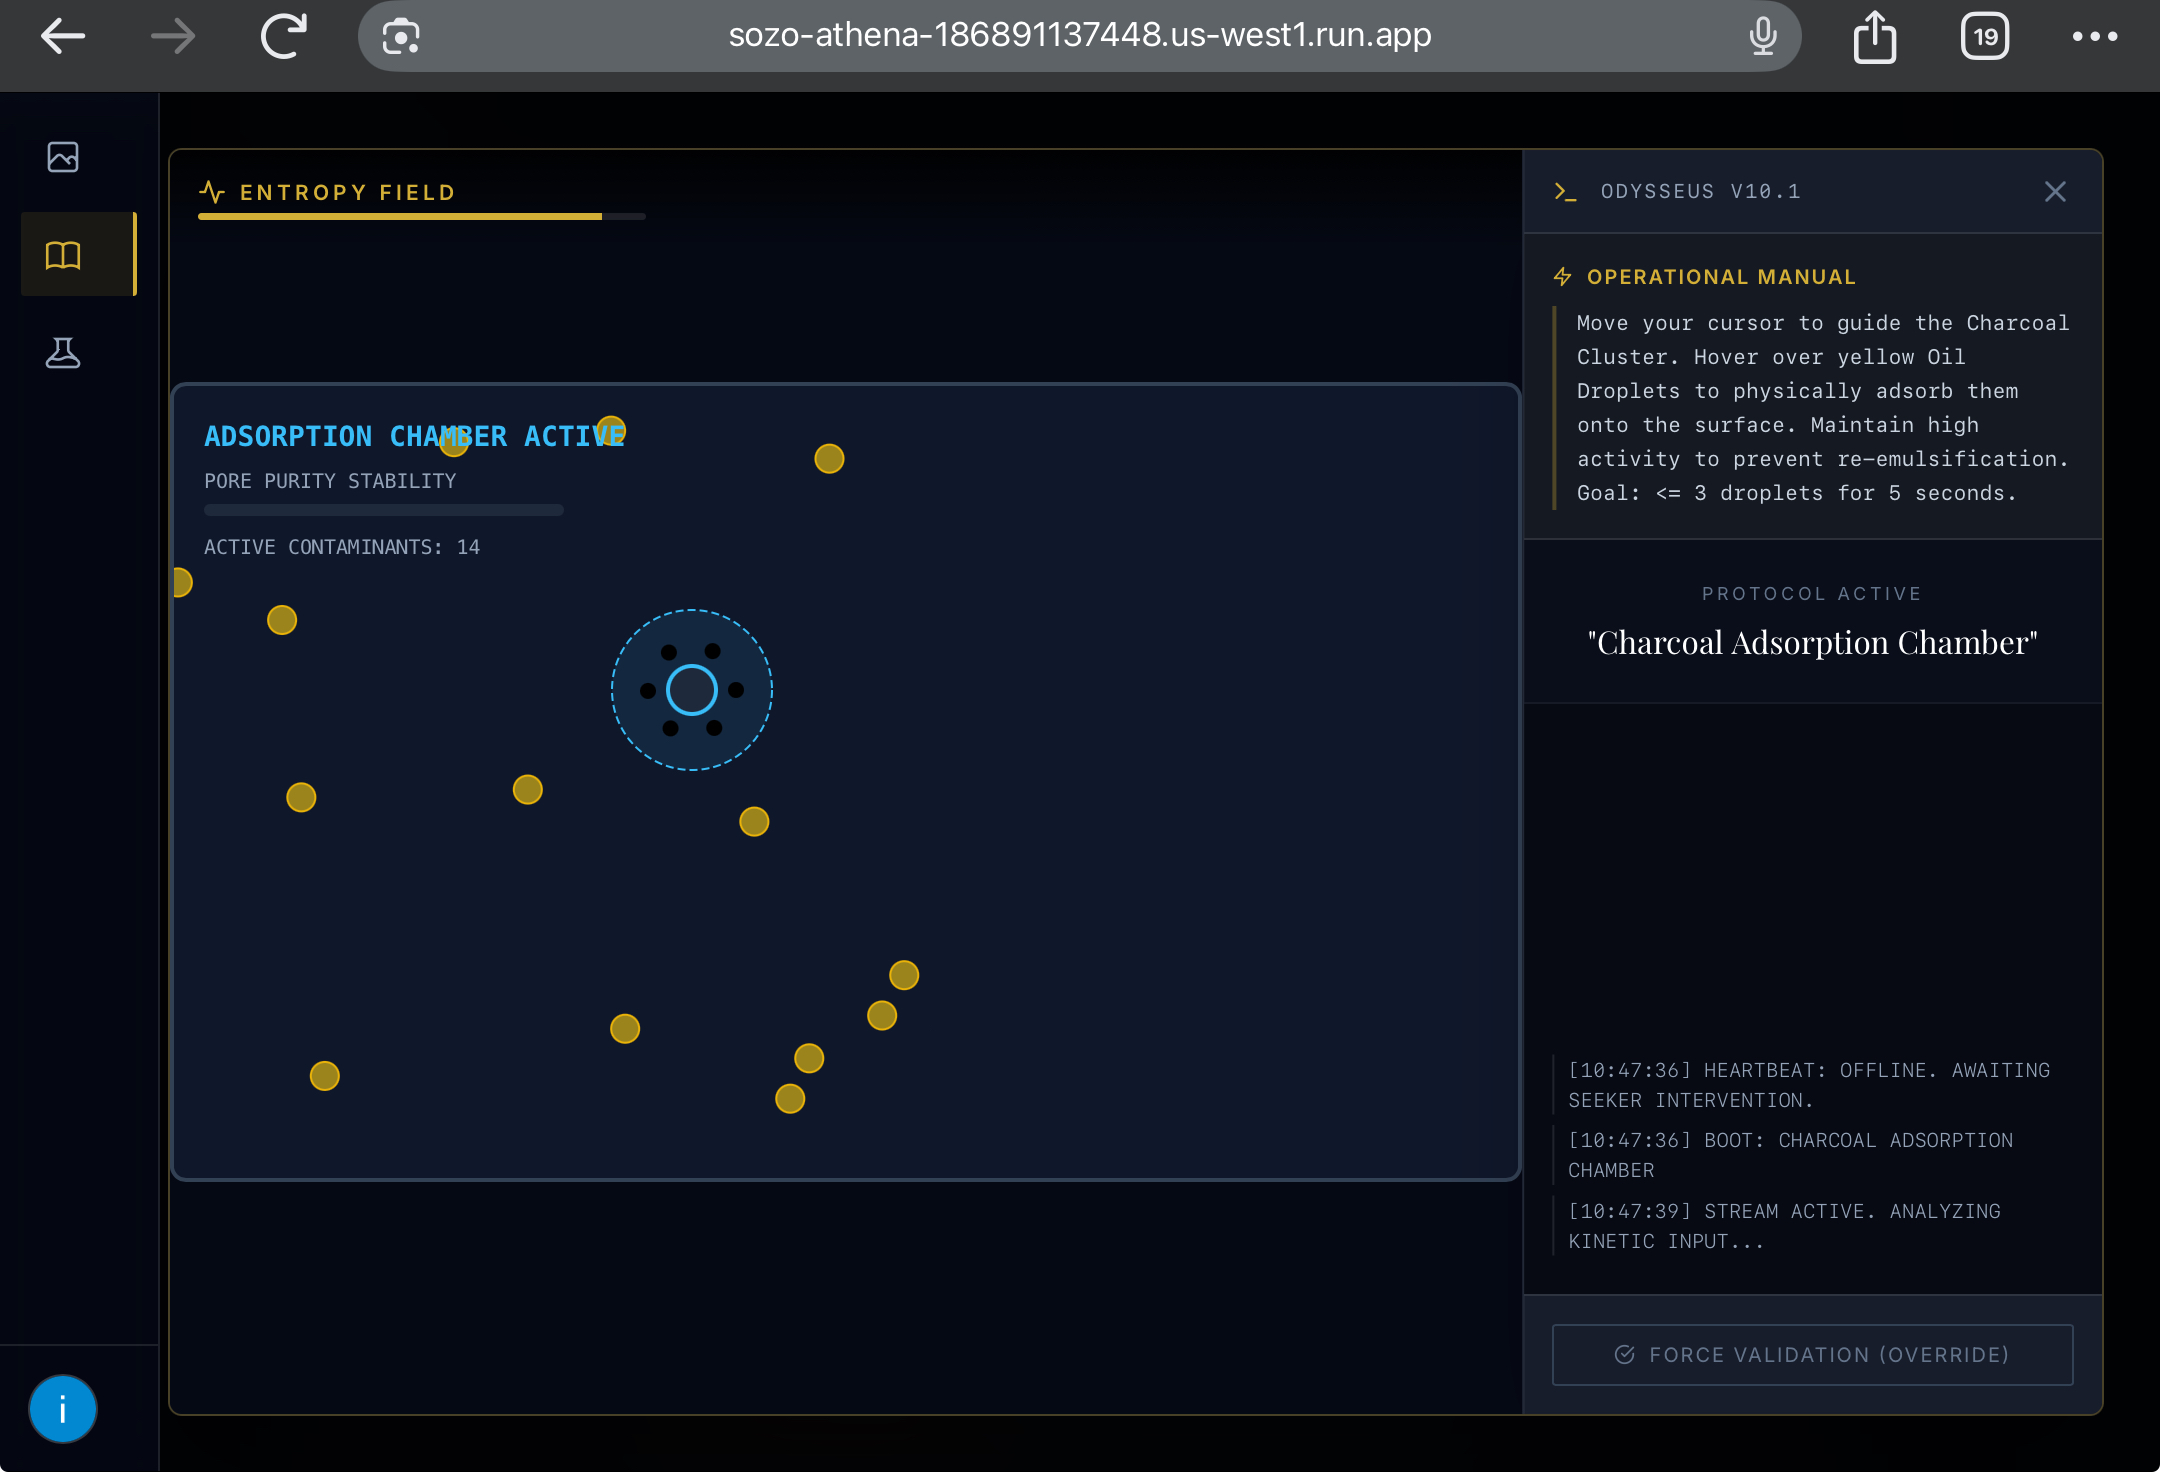2160x1472 pixels.
Task: Tap the browser forward arrow
Action: 173,37
